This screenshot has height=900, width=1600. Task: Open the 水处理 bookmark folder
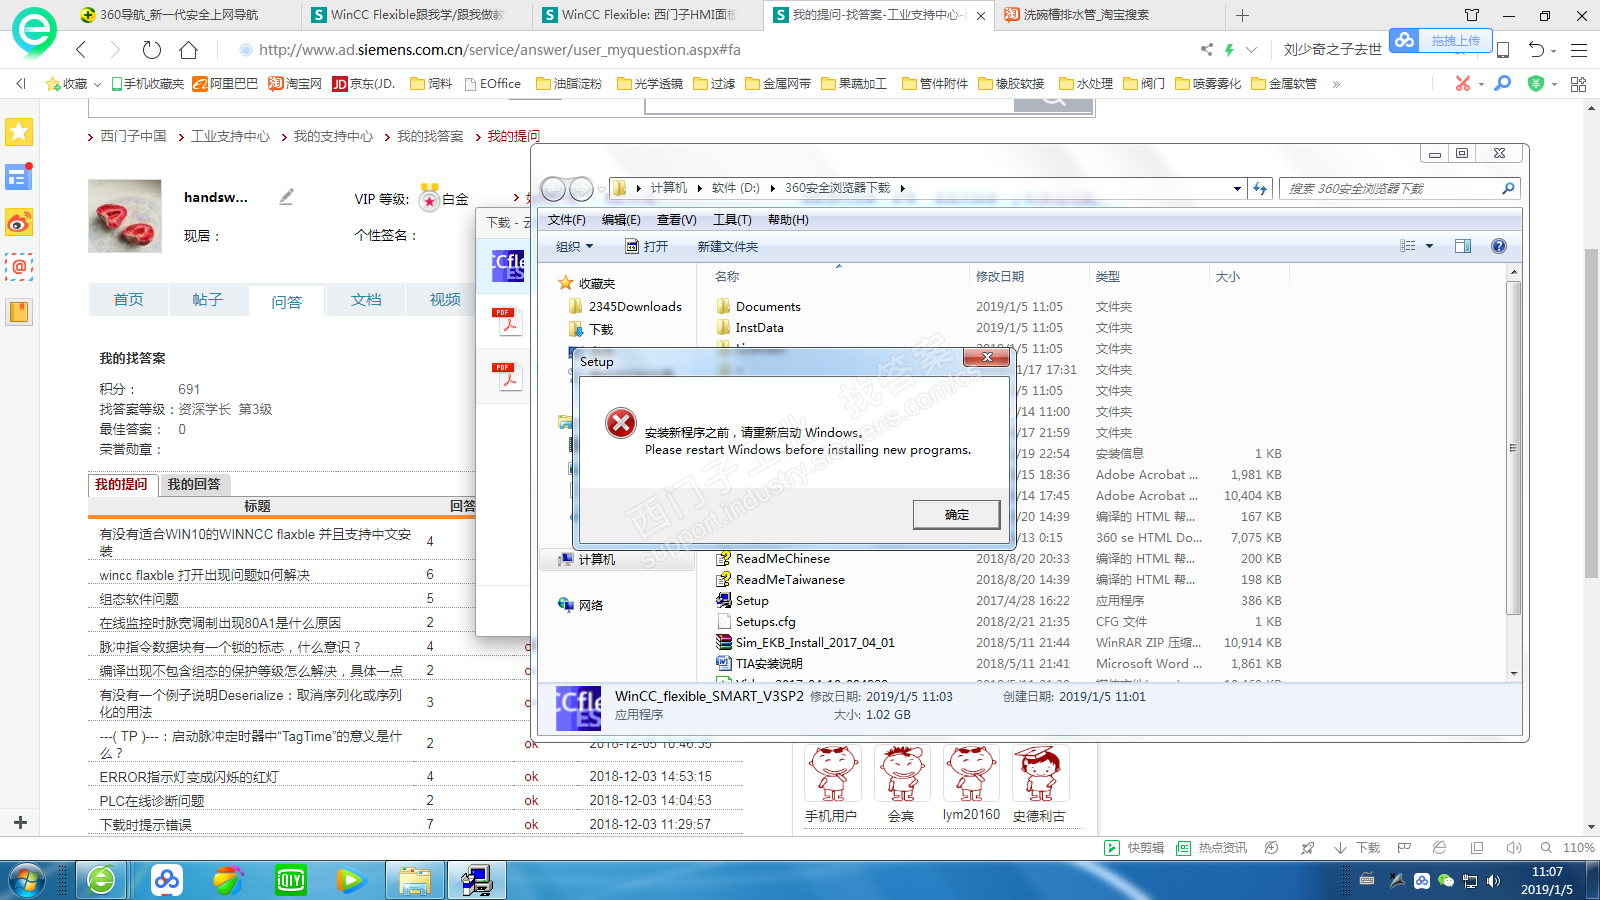1086,84
